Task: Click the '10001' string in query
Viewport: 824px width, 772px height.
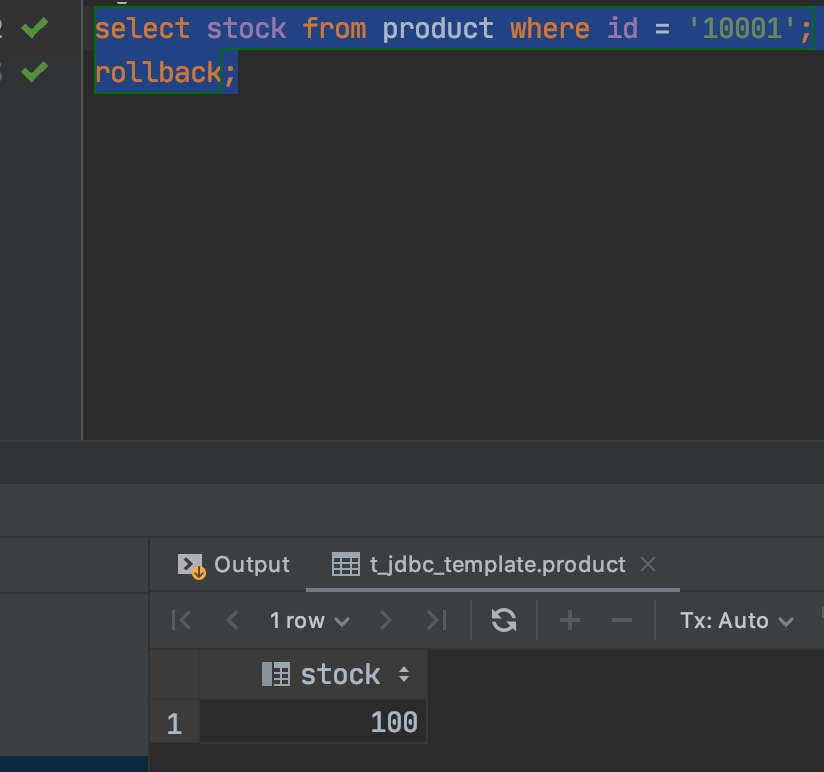Action: click(x=741, y=28)
